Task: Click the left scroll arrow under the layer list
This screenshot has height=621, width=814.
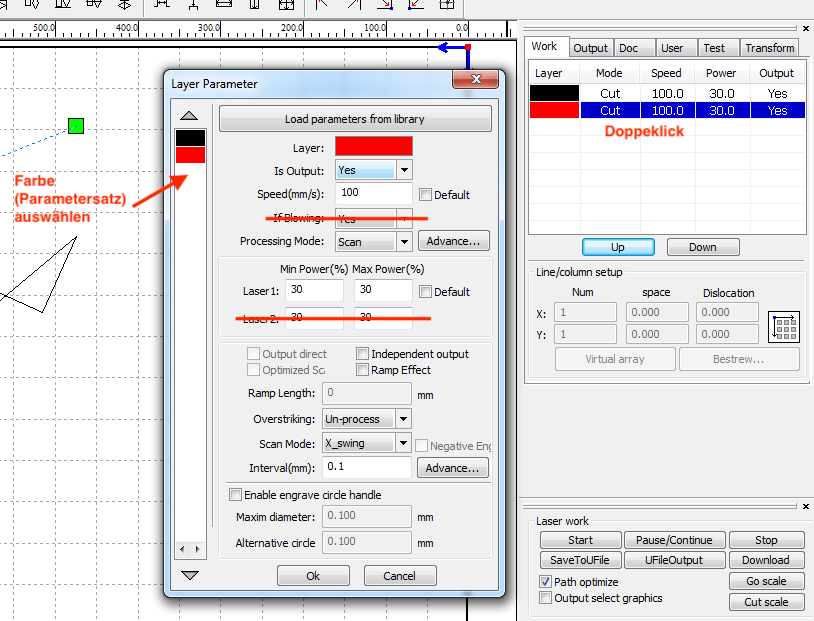Action: tap(181, 550)
